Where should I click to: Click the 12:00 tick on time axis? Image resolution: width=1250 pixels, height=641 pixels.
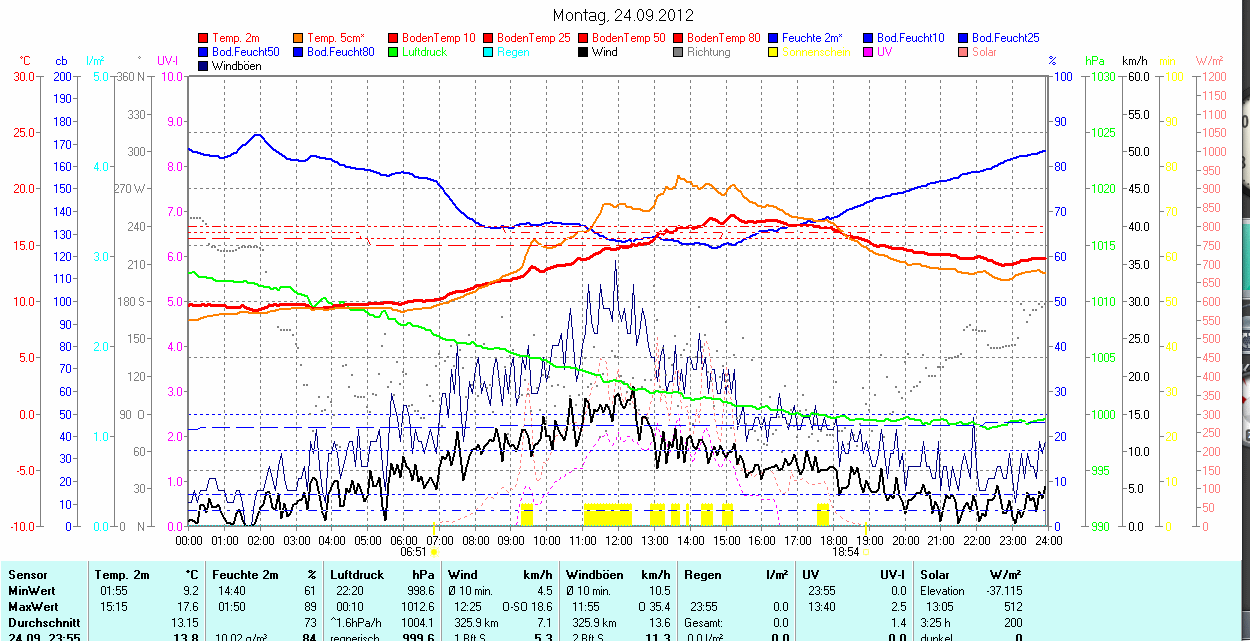point(619,540)
